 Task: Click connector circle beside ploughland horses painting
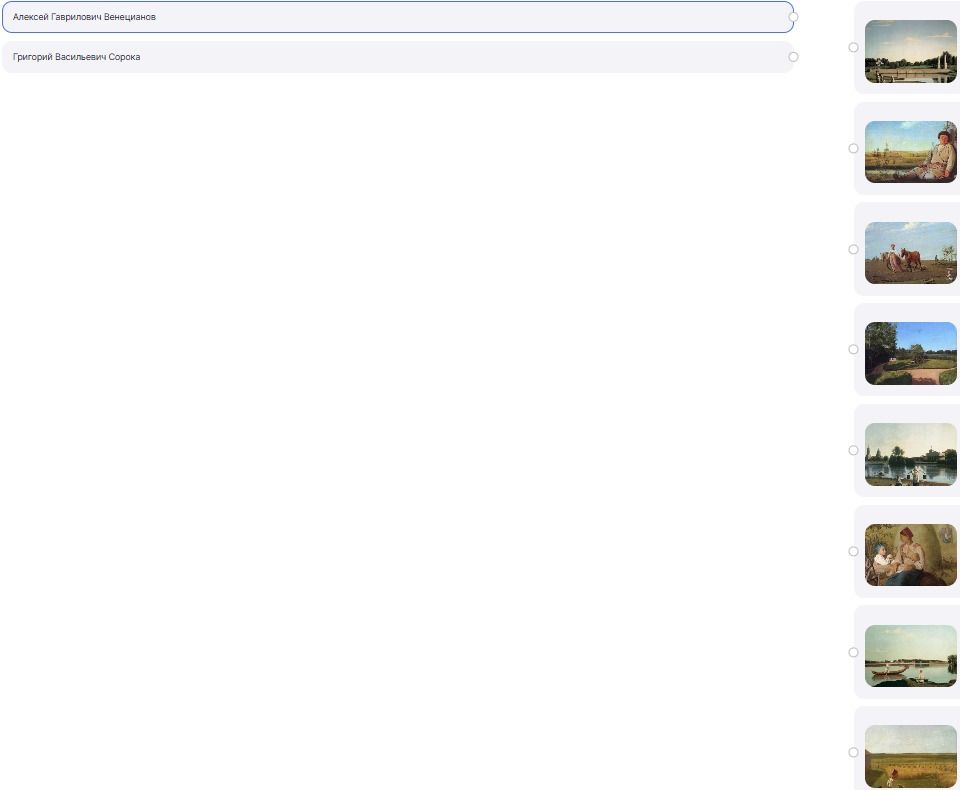tap(853, 249)
